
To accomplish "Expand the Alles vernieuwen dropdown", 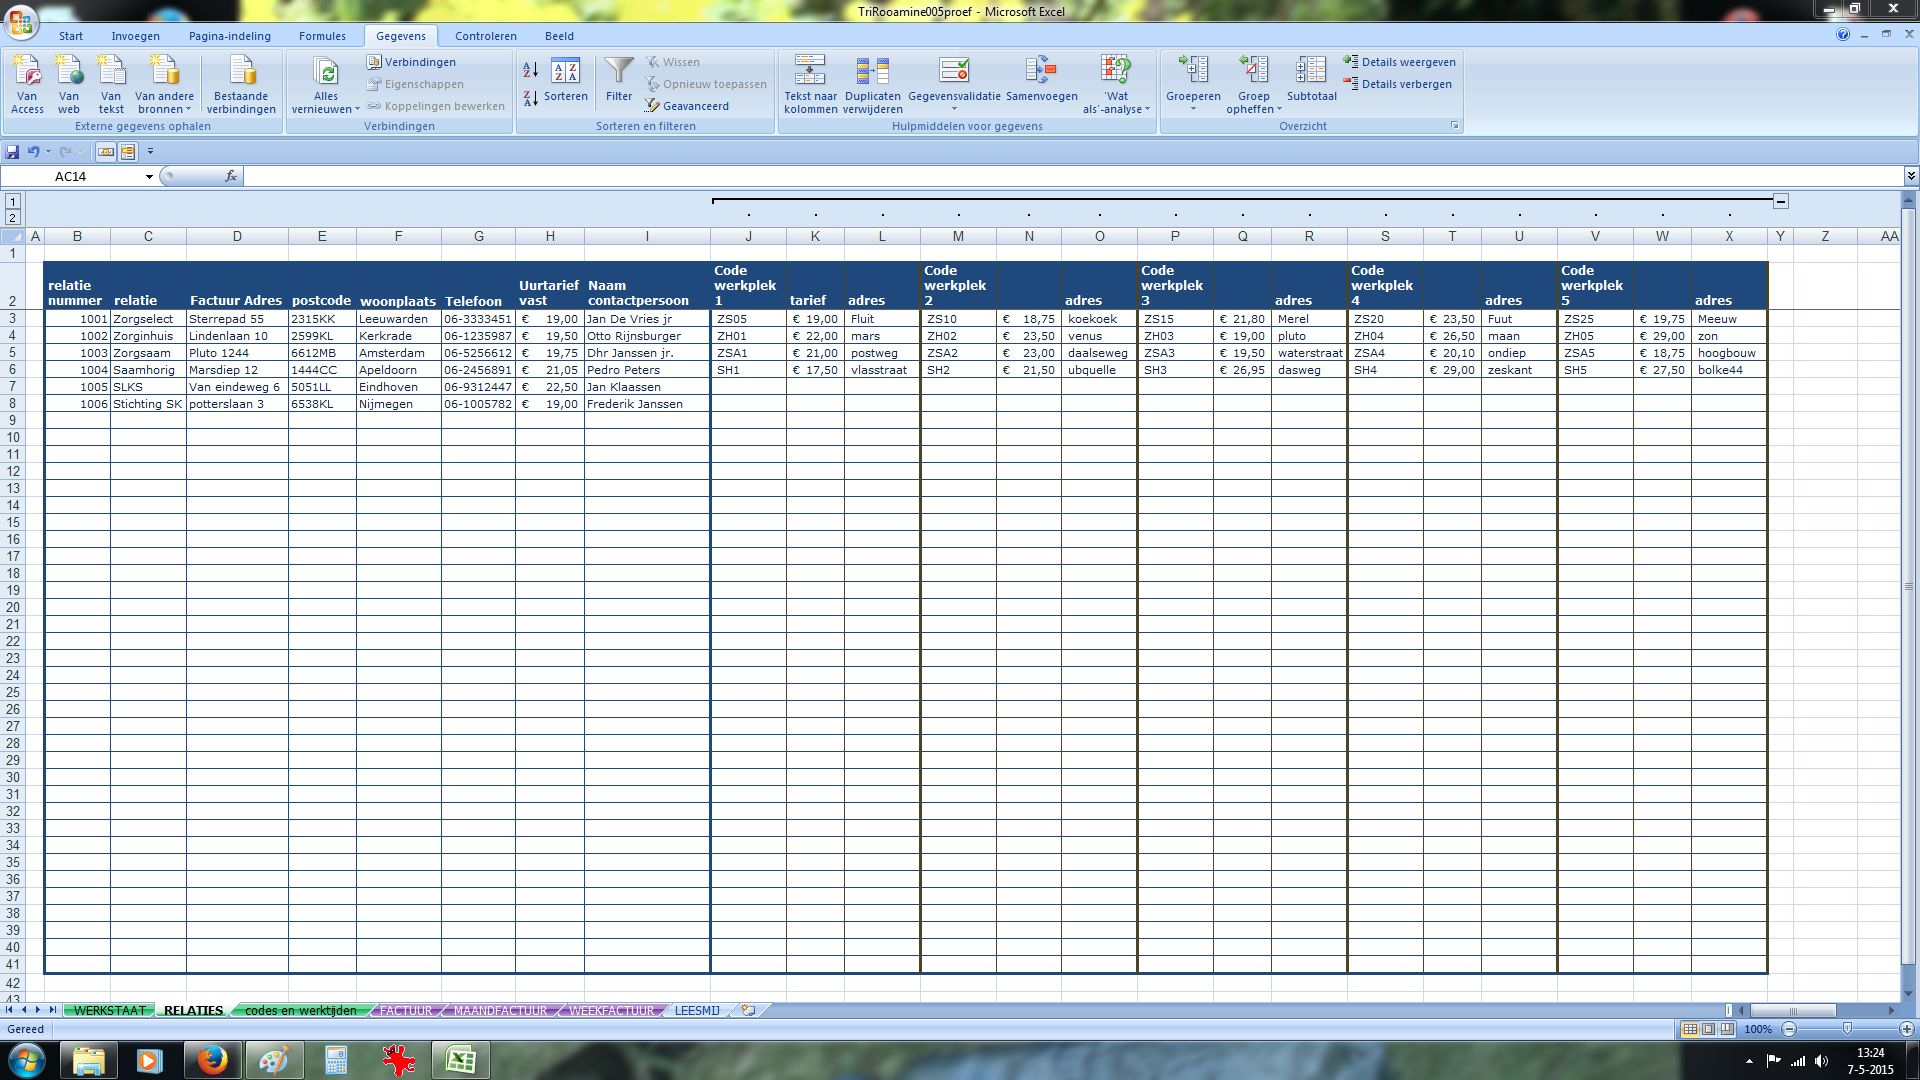I will pos(356,110).
